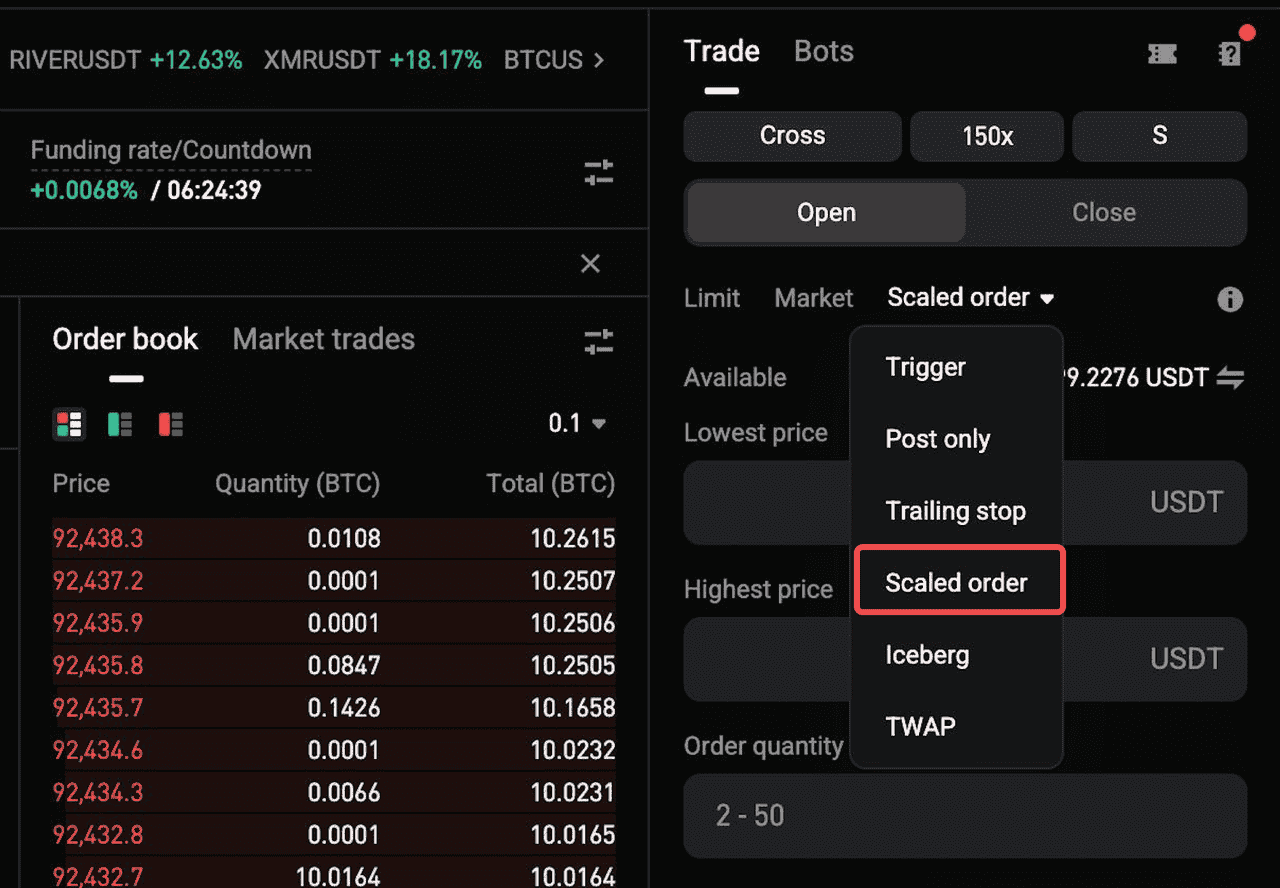Toggle the S position mode button
1280x888 pixels.
tap(1159, 136)
